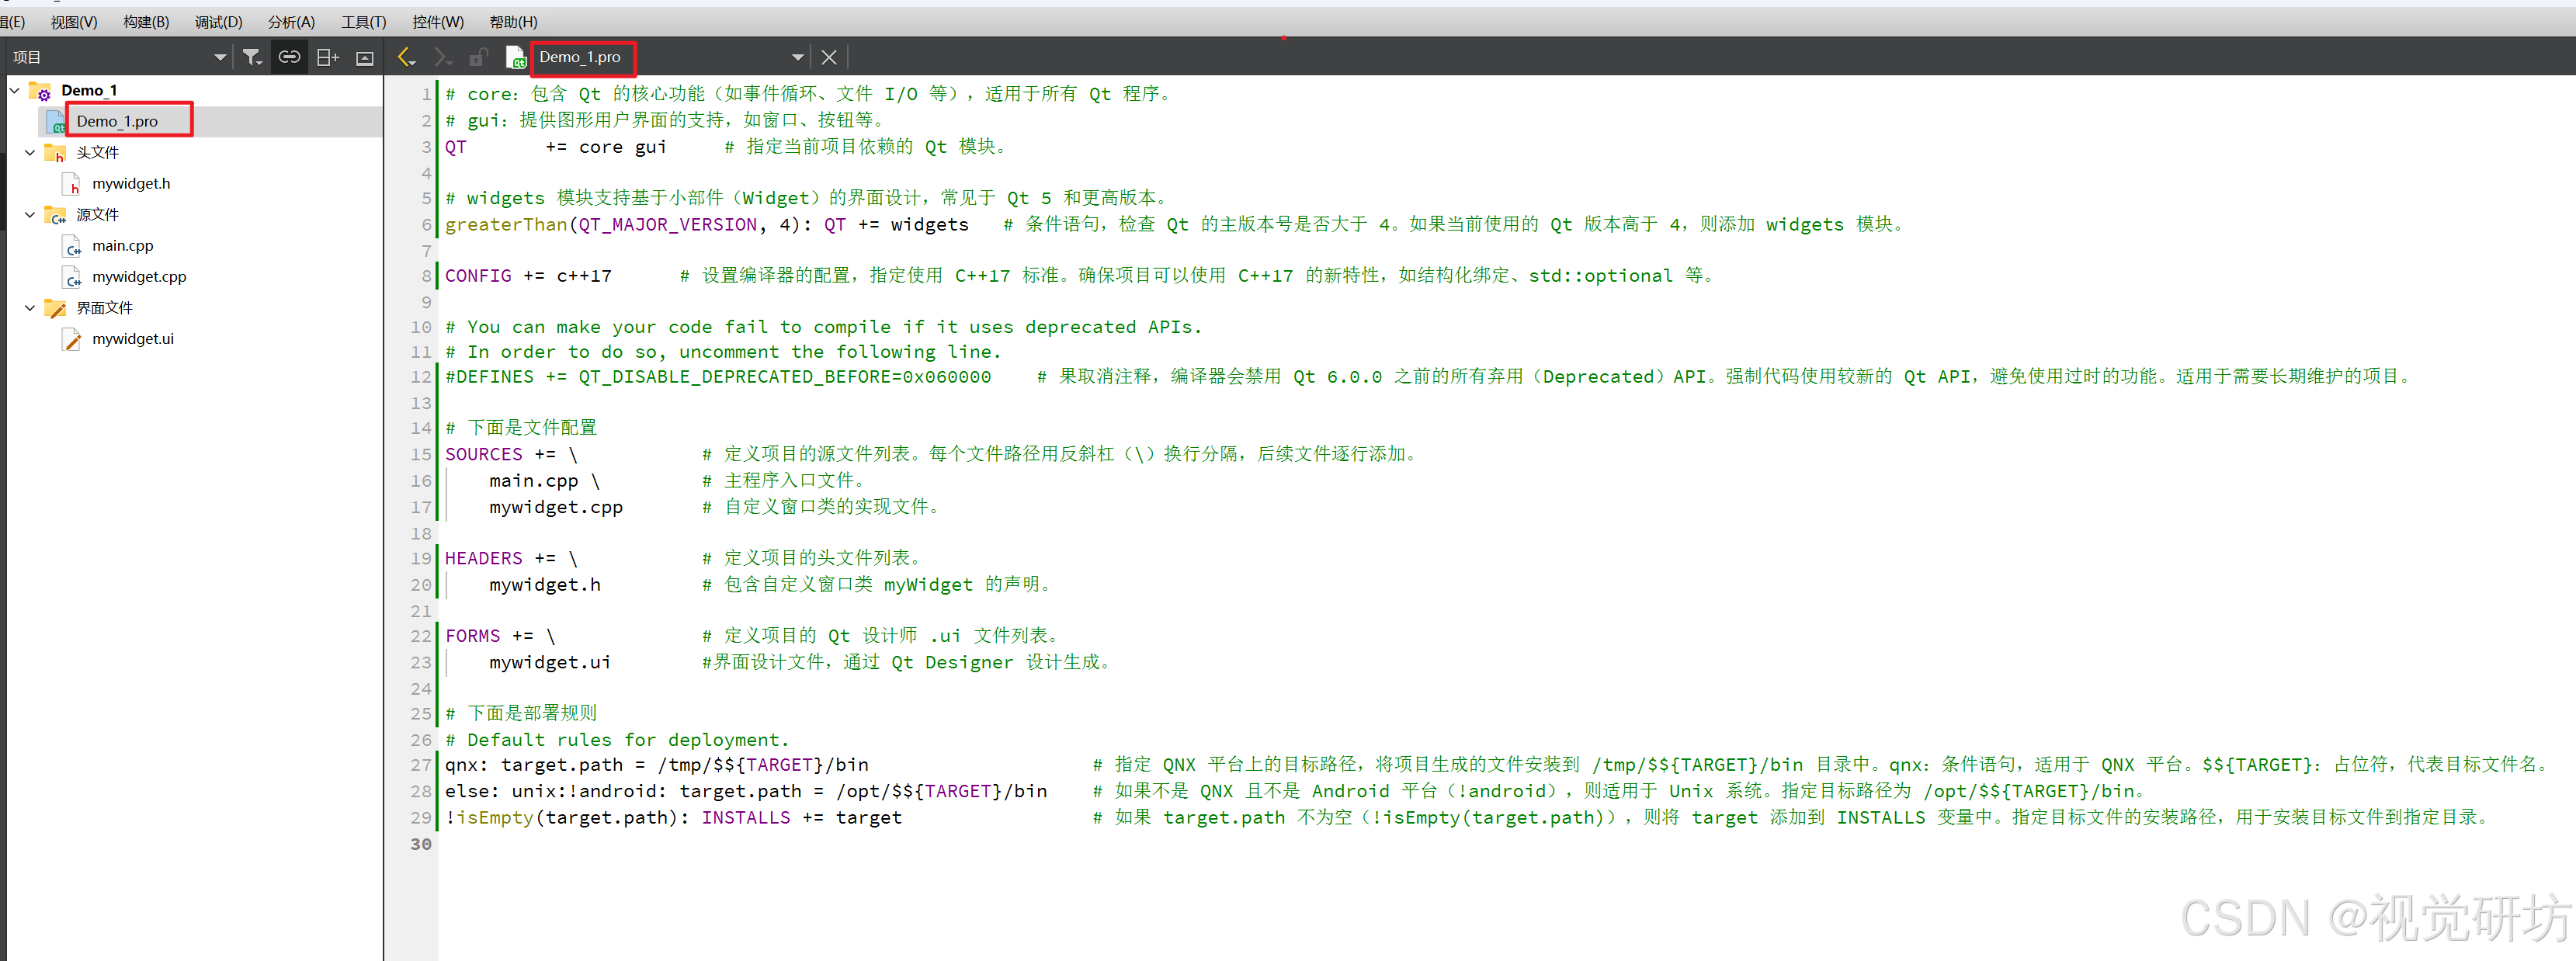Toggle the file lock icon

(479, 58)
